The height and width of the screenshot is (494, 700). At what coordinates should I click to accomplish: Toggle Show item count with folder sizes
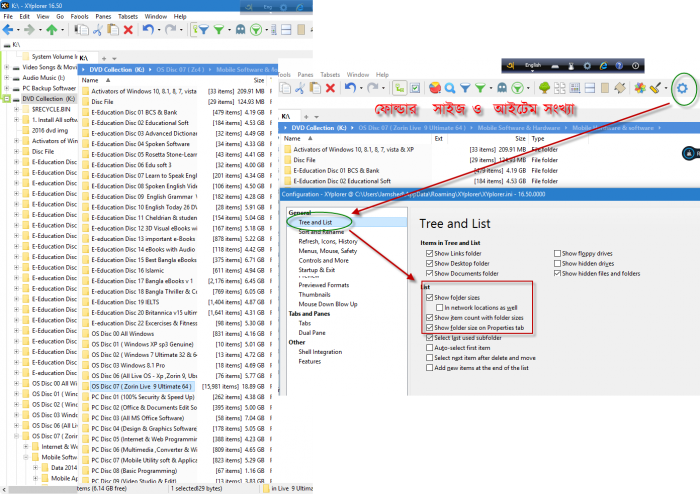(x=429, y=317)
